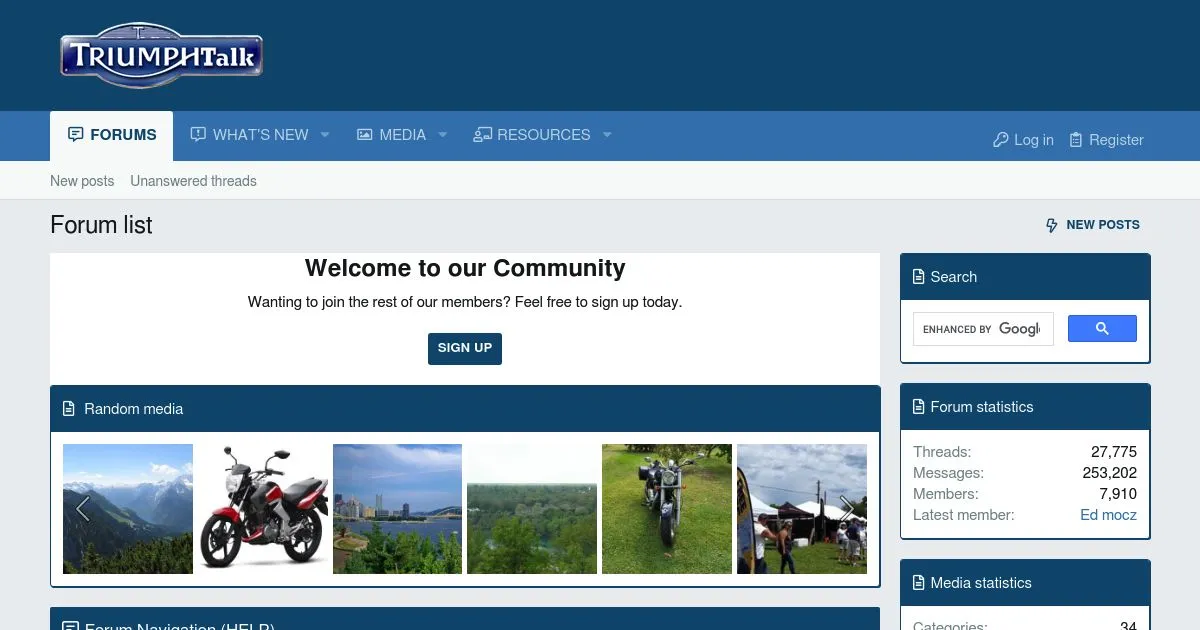Click the Media statistics heading
The height and width of the screenshot is (630, 1200).
tap(981, 583)
